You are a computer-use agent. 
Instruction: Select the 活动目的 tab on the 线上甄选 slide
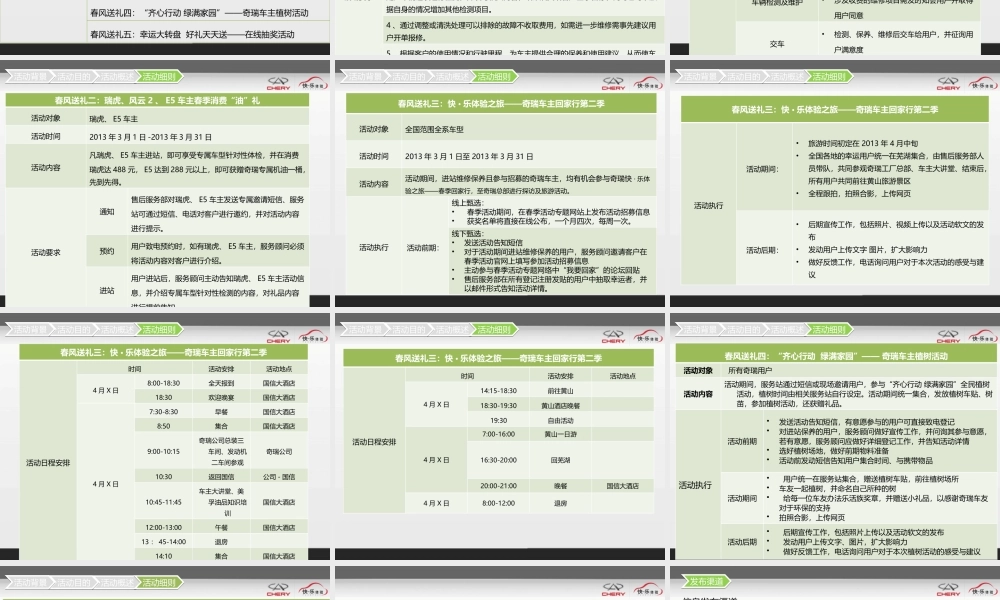(408, 77)
